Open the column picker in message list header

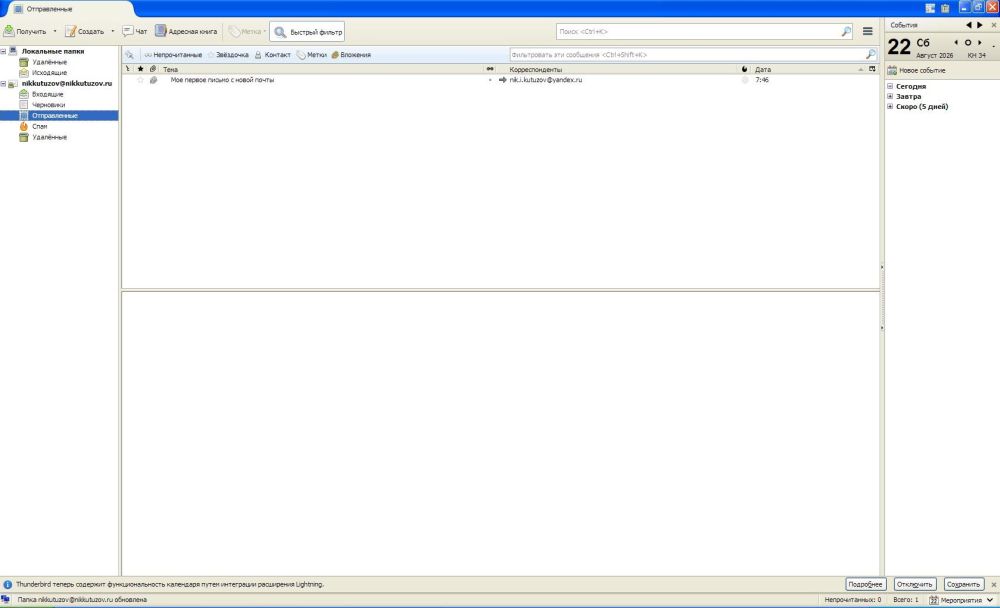tap(872, 69)
